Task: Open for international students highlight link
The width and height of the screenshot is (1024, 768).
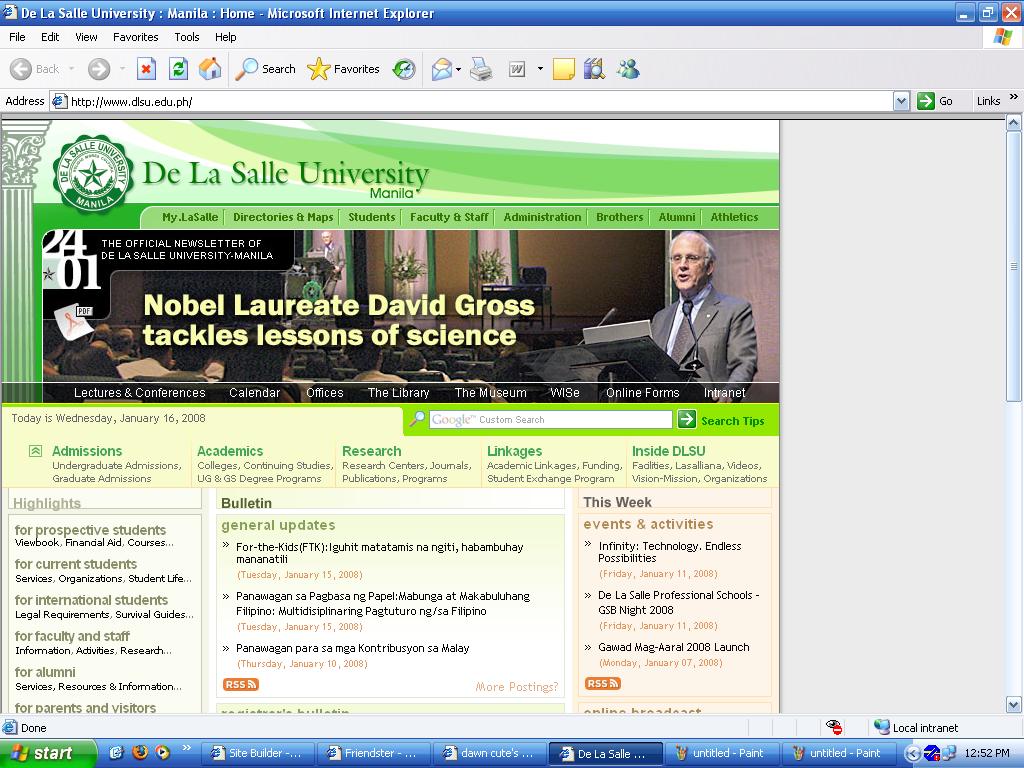Action: tap(91, 600)
